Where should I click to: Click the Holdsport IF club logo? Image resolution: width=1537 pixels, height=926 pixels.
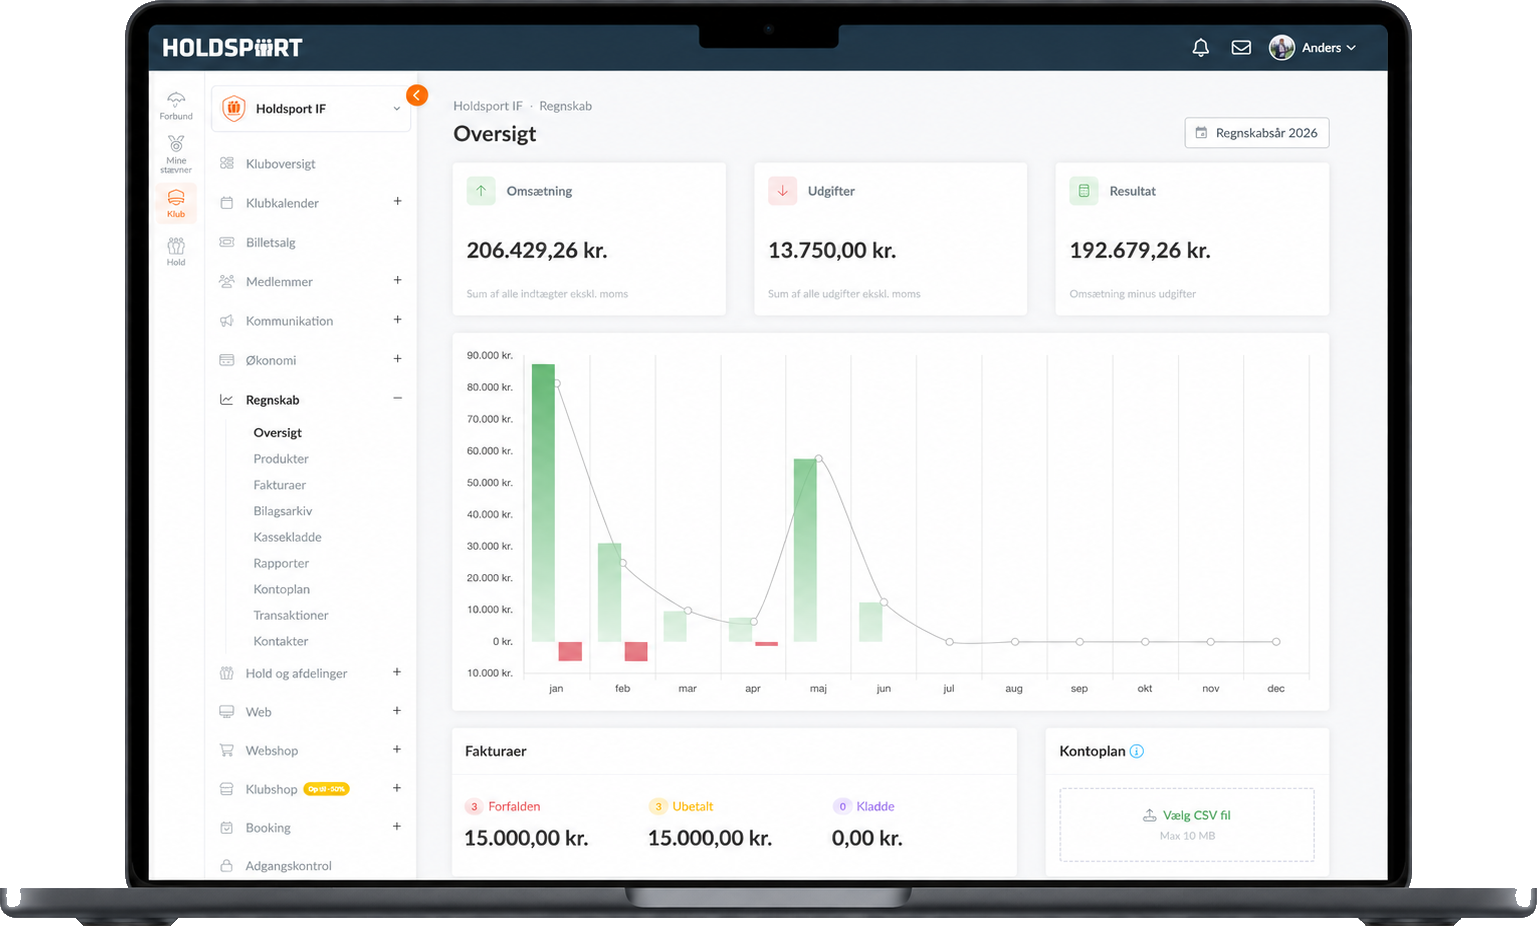tap(234, 109)
